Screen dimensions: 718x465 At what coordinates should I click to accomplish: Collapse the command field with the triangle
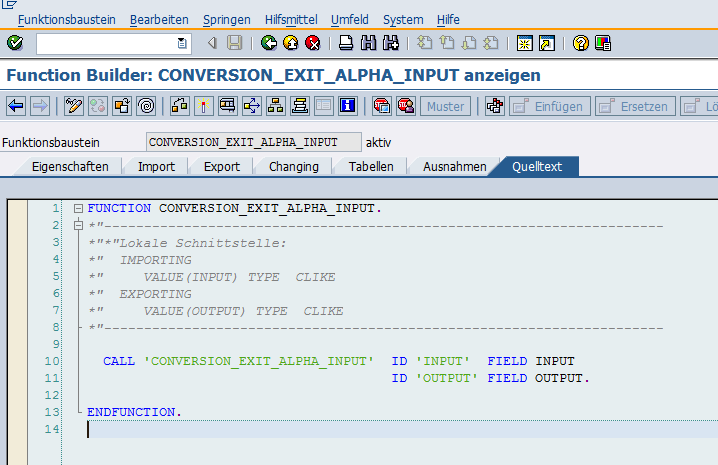(212, 43)
